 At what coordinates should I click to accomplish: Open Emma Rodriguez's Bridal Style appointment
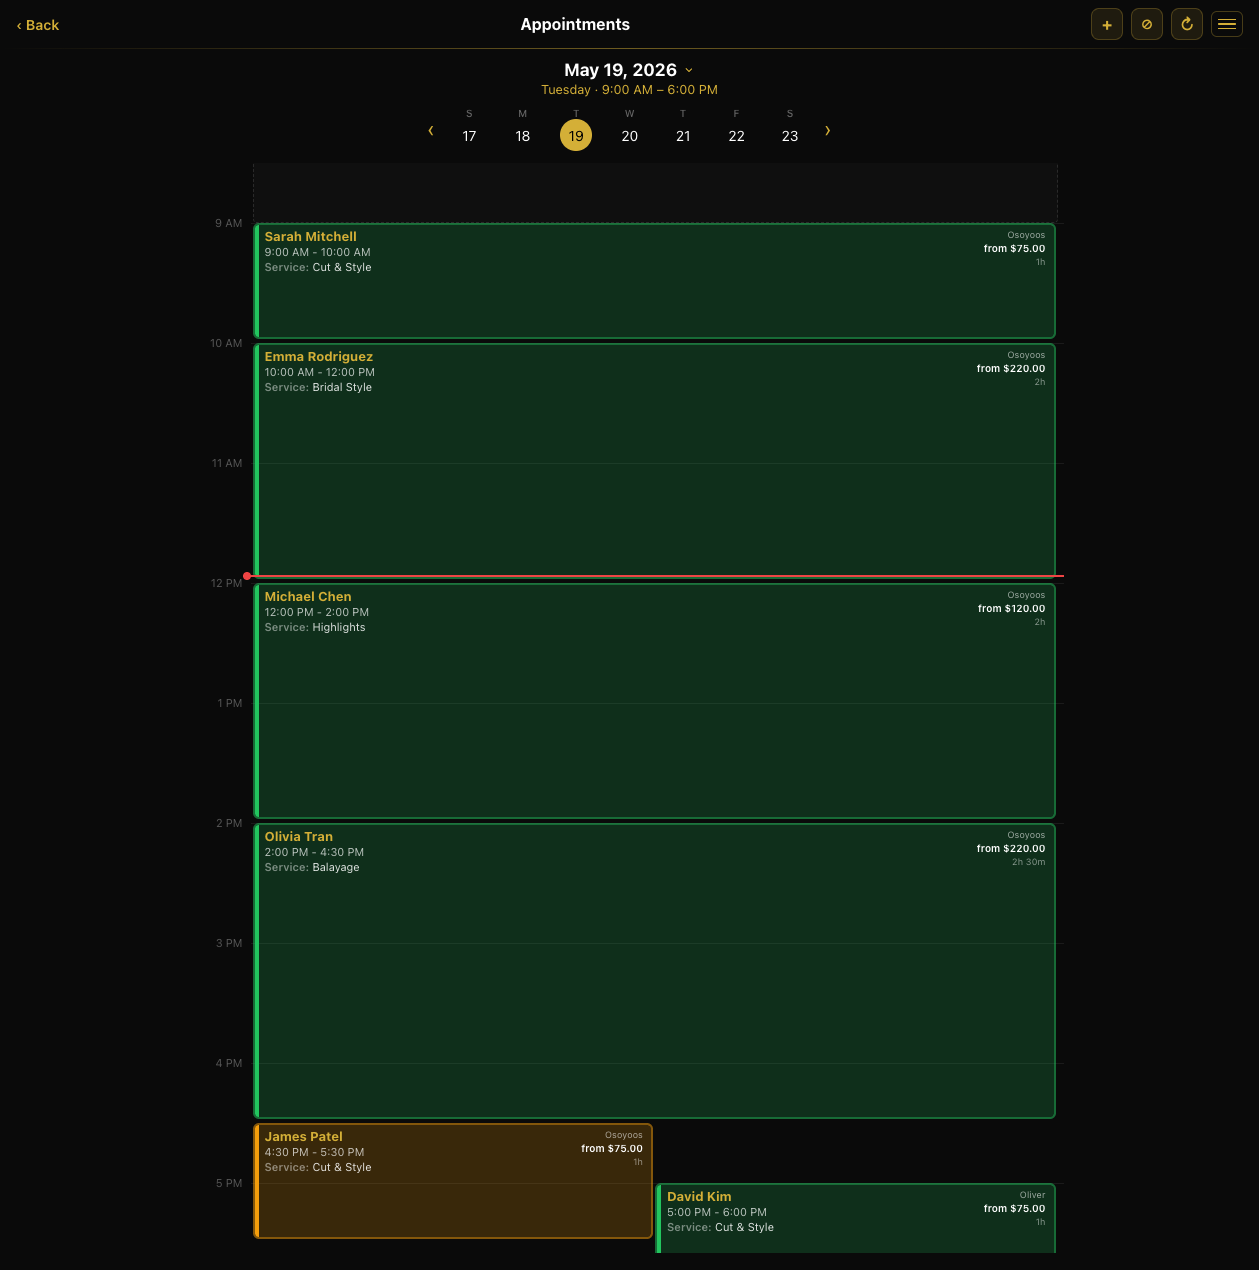[x=655, y=460]
